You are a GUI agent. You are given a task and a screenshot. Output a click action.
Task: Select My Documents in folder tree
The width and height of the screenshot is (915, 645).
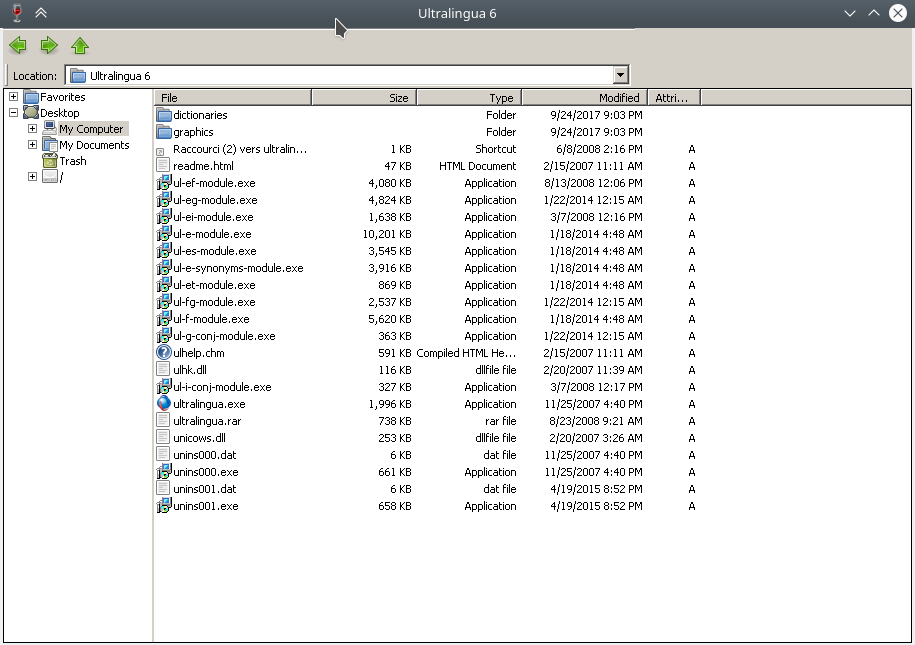[x=94, y=145]
